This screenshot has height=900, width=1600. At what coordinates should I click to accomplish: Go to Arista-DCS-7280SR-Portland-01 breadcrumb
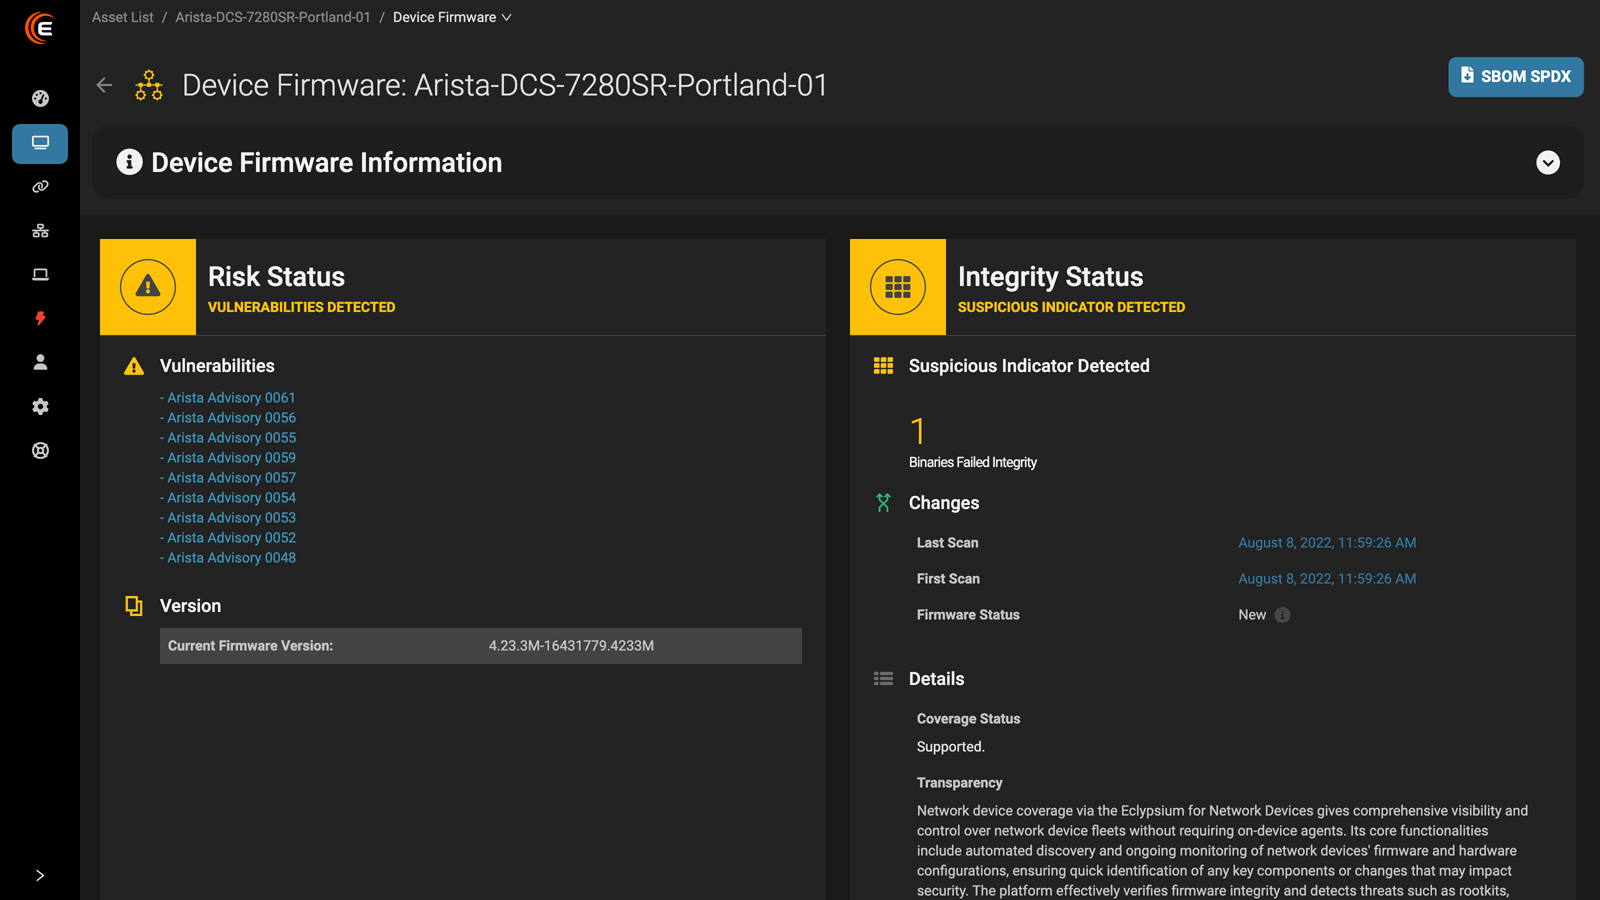coord(273,17)
